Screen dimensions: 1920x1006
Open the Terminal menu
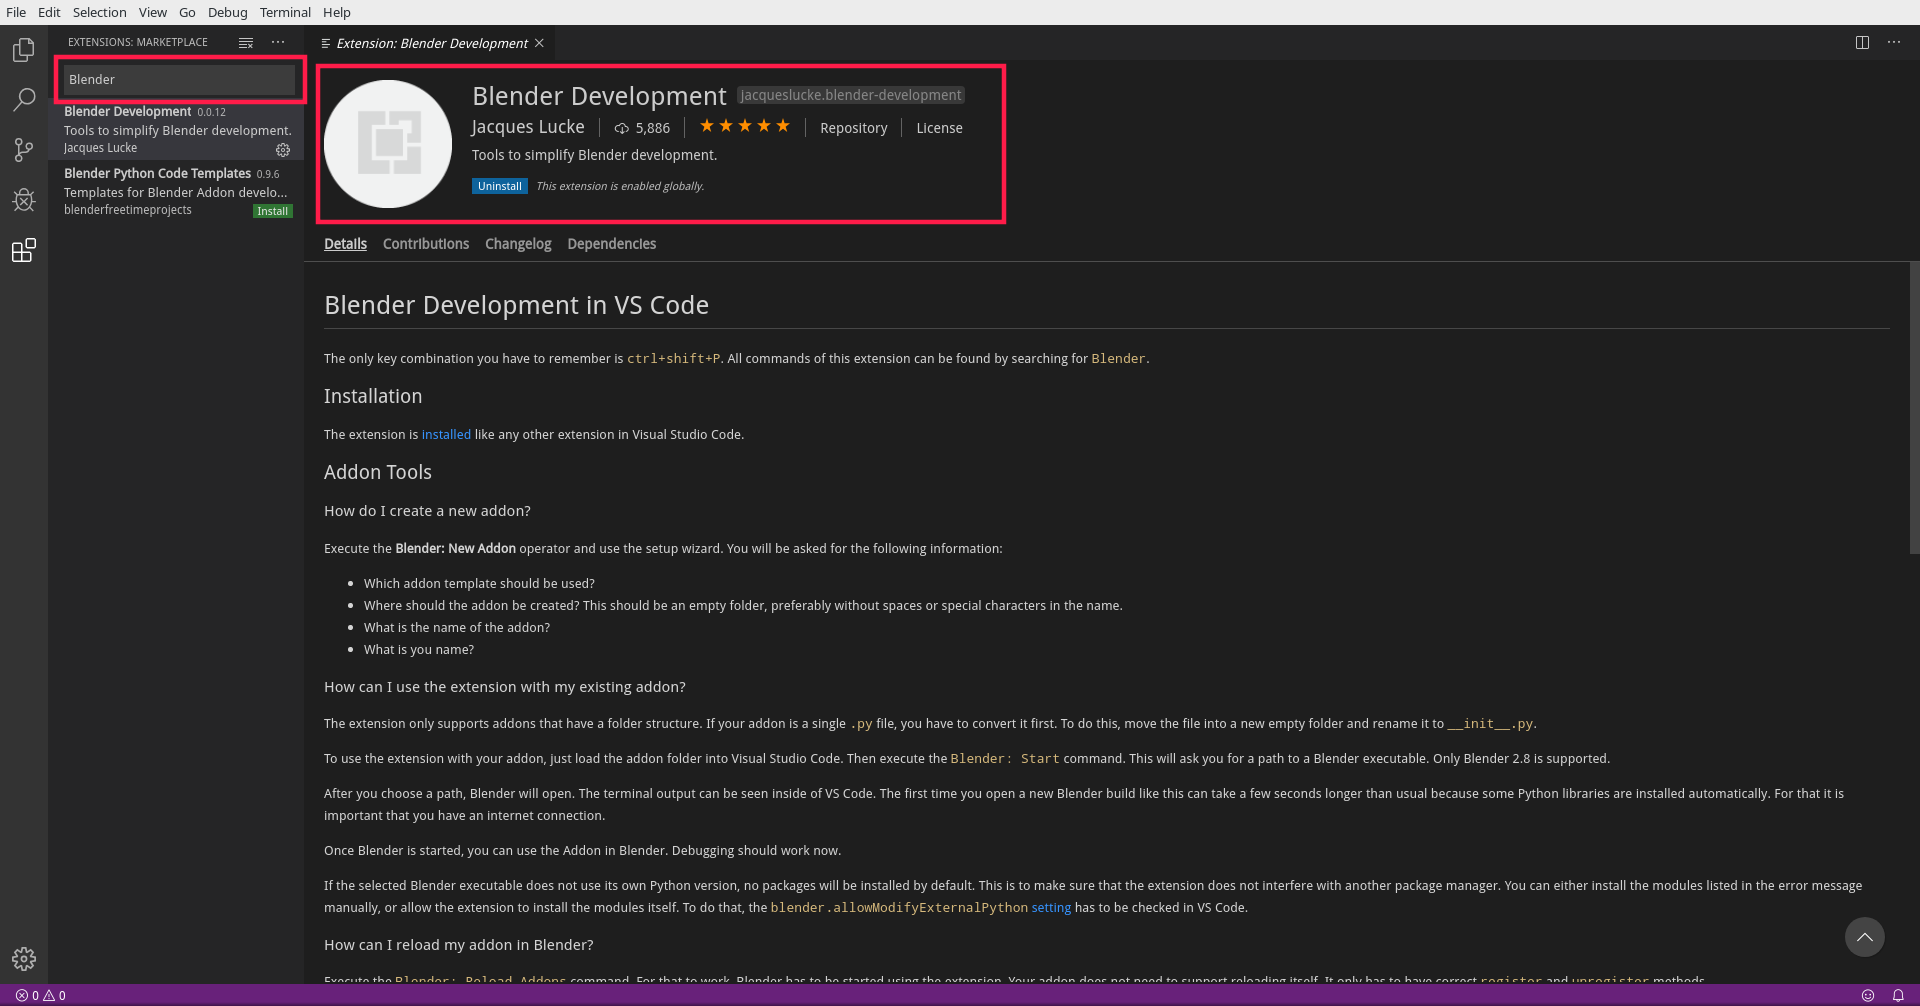(x=285, y=12)
